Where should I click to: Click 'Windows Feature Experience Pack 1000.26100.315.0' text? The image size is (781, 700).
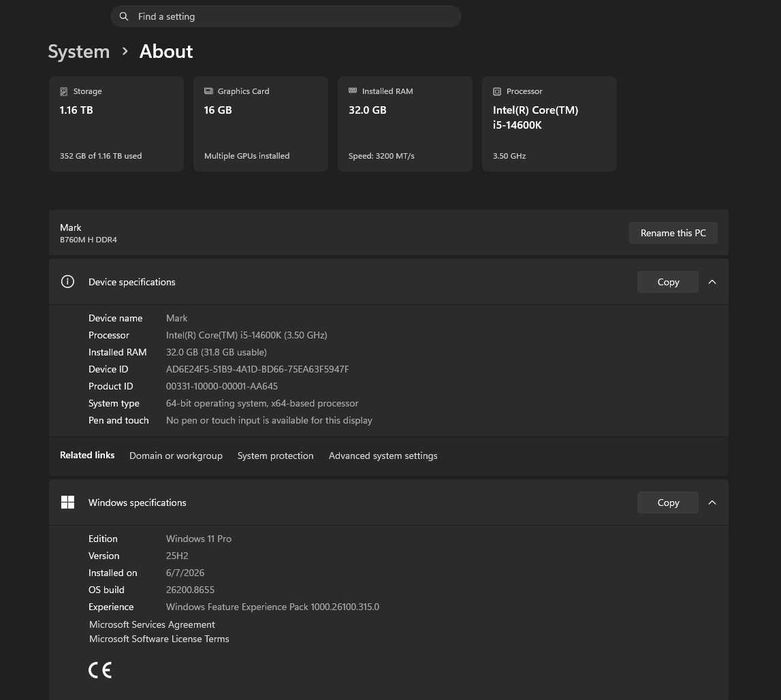coord(272,607)
